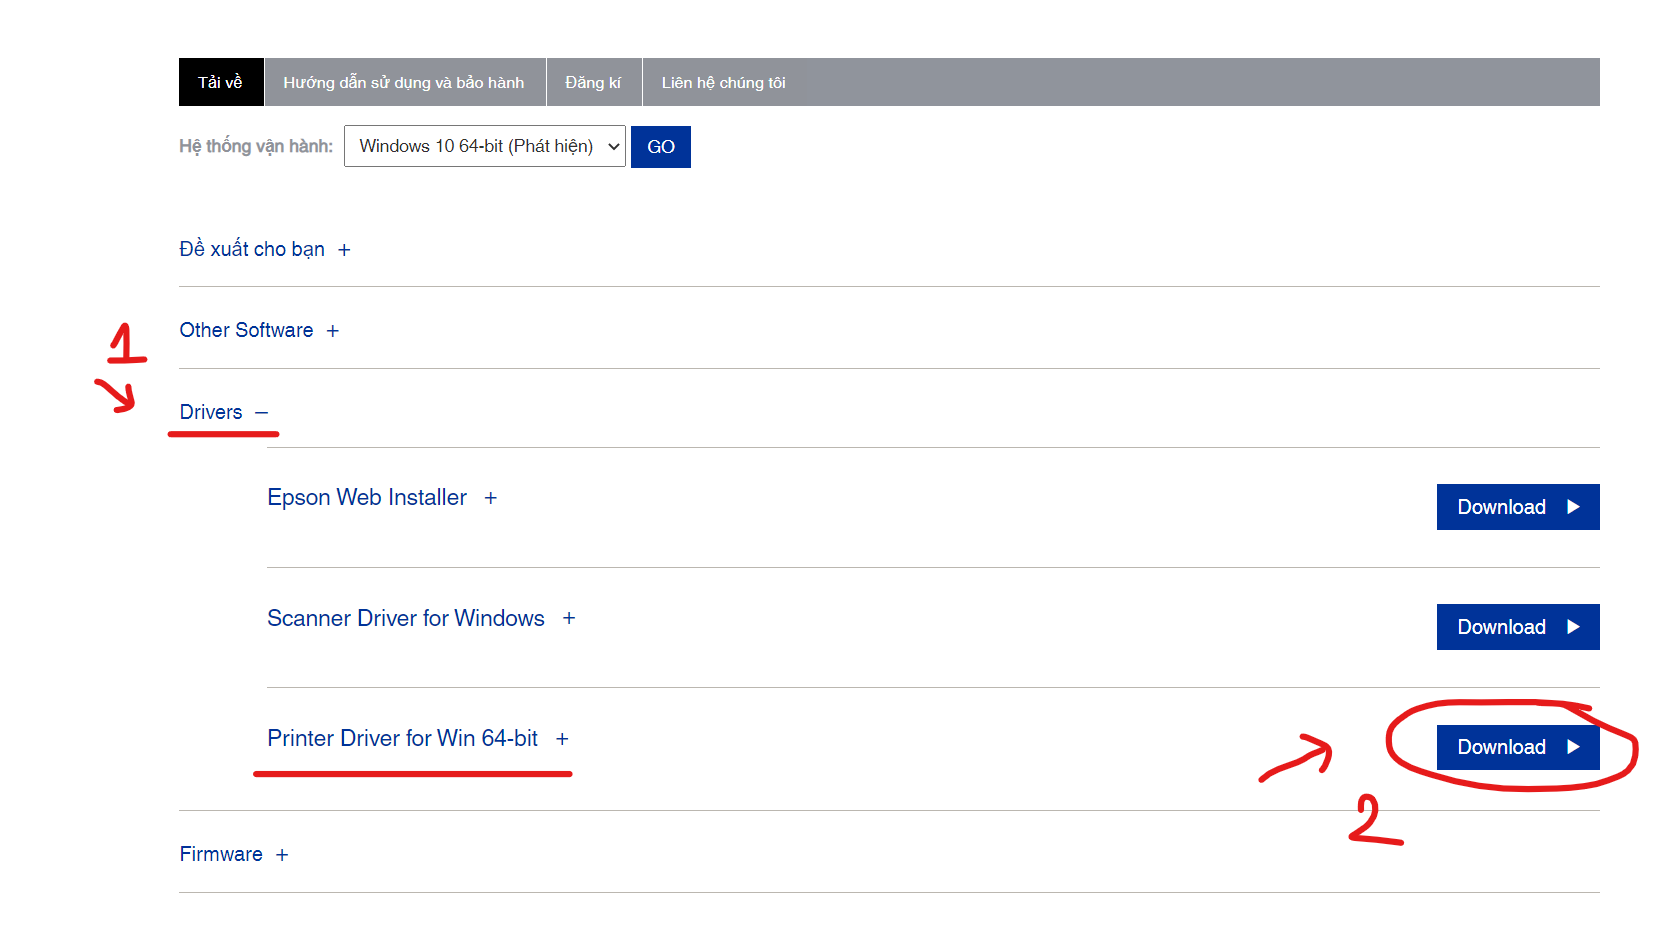Open the Firmware section heading

coord(221,854)
